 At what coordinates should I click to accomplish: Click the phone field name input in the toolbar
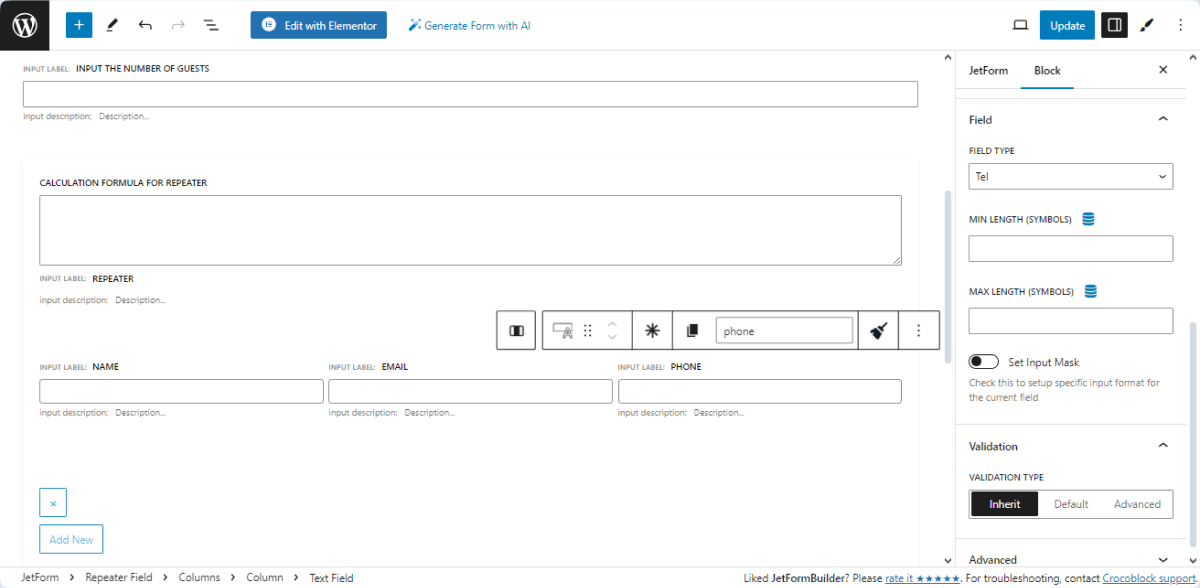click(784, 329)
